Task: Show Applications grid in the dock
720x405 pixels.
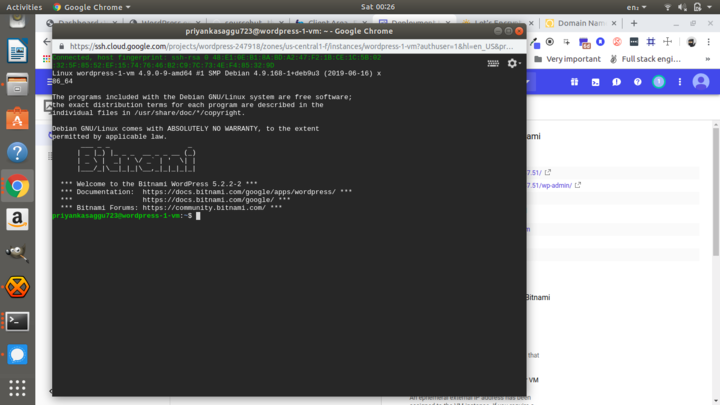Action: coord(17,388)
